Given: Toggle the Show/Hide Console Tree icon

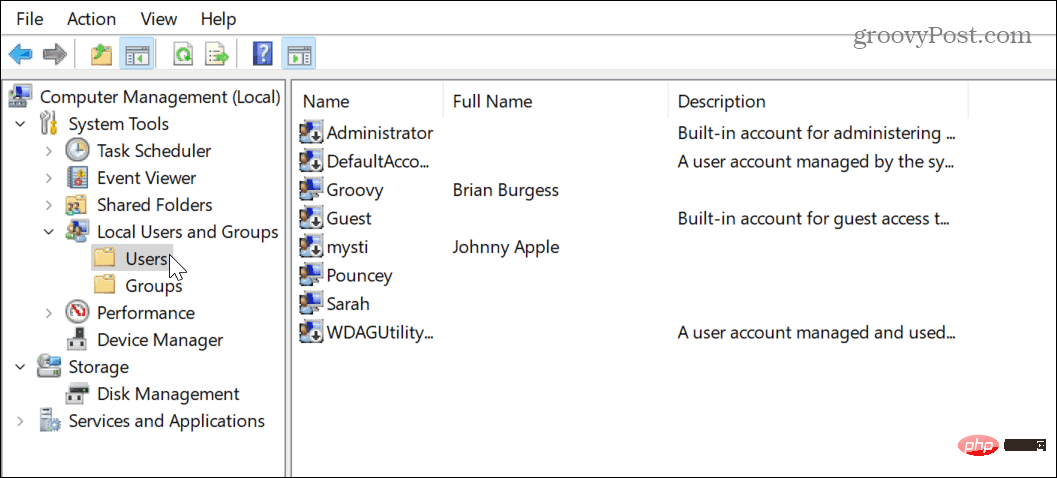Looking at the screenshot, I should (x=137, y=54).
